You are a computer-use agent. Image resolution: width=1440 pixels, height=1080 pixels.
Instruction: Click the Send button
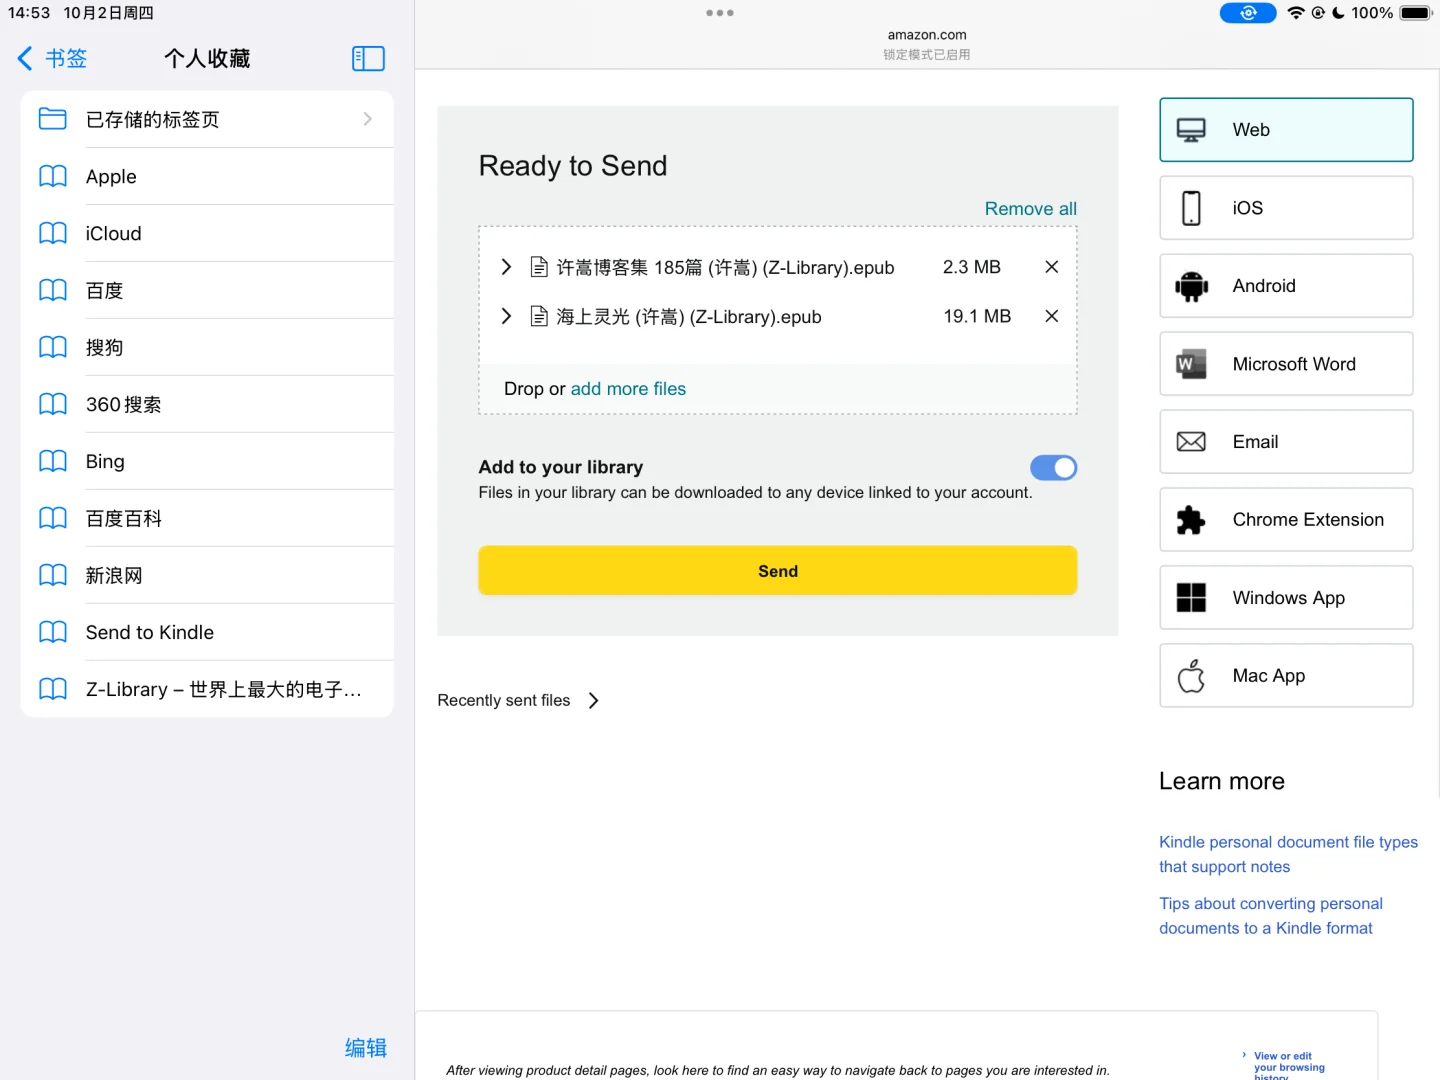coord(778,571)
